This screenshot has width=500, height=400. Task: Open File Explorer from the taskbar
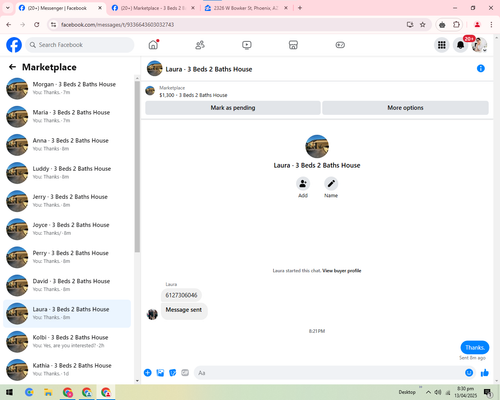tap(48, 392)
